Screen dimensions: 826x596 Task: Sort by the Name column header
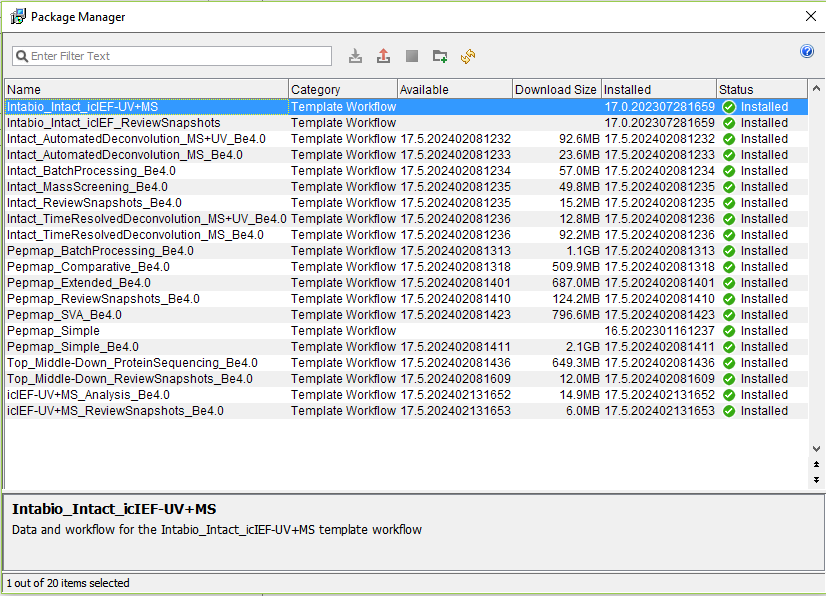point(146,90)
